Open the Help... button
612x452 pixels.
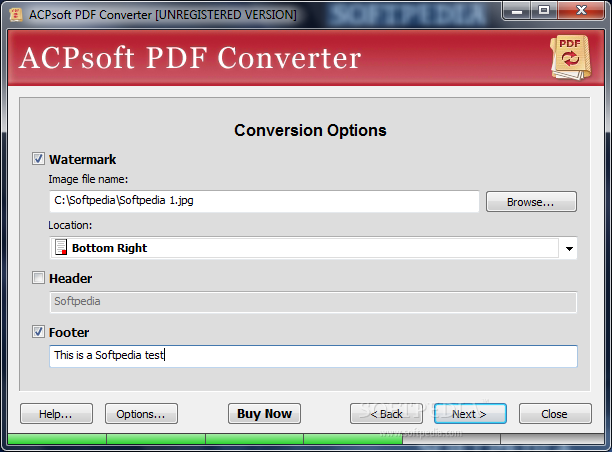(56, 414)
